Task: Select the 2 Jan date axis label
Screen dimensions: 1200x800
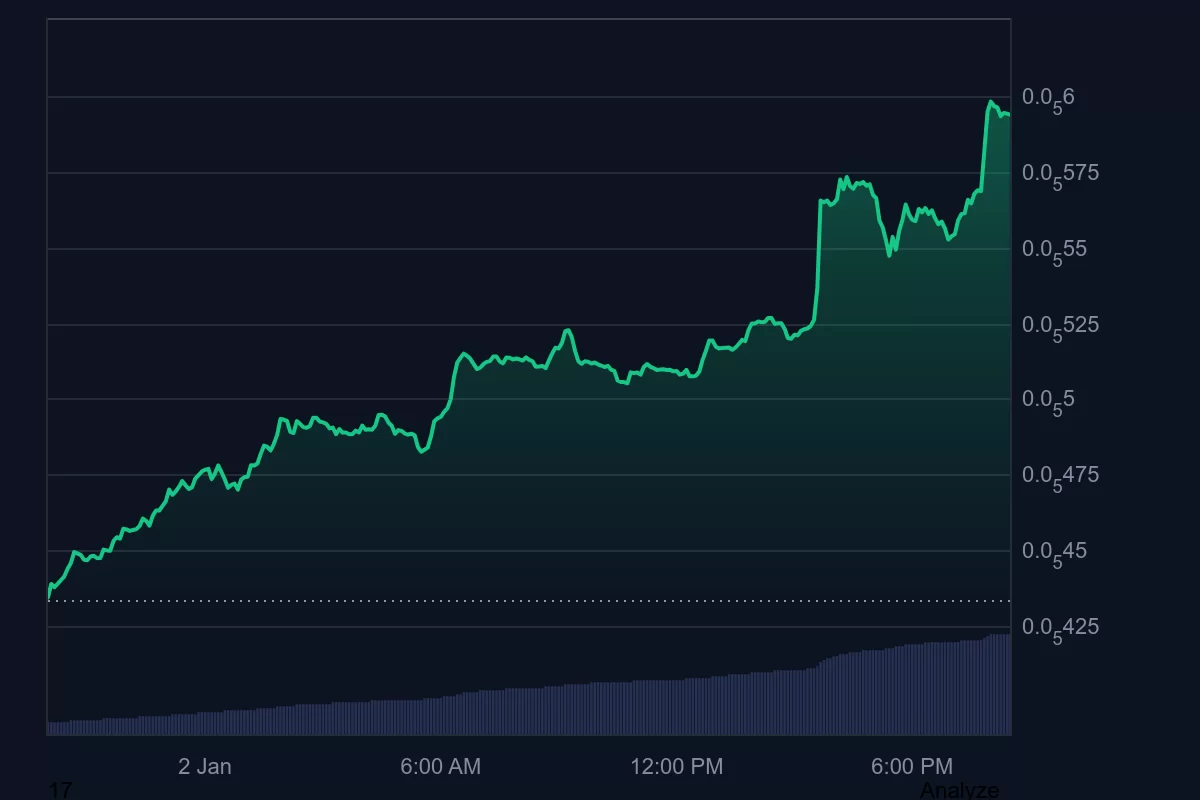Action: click(x=205, y=767)
